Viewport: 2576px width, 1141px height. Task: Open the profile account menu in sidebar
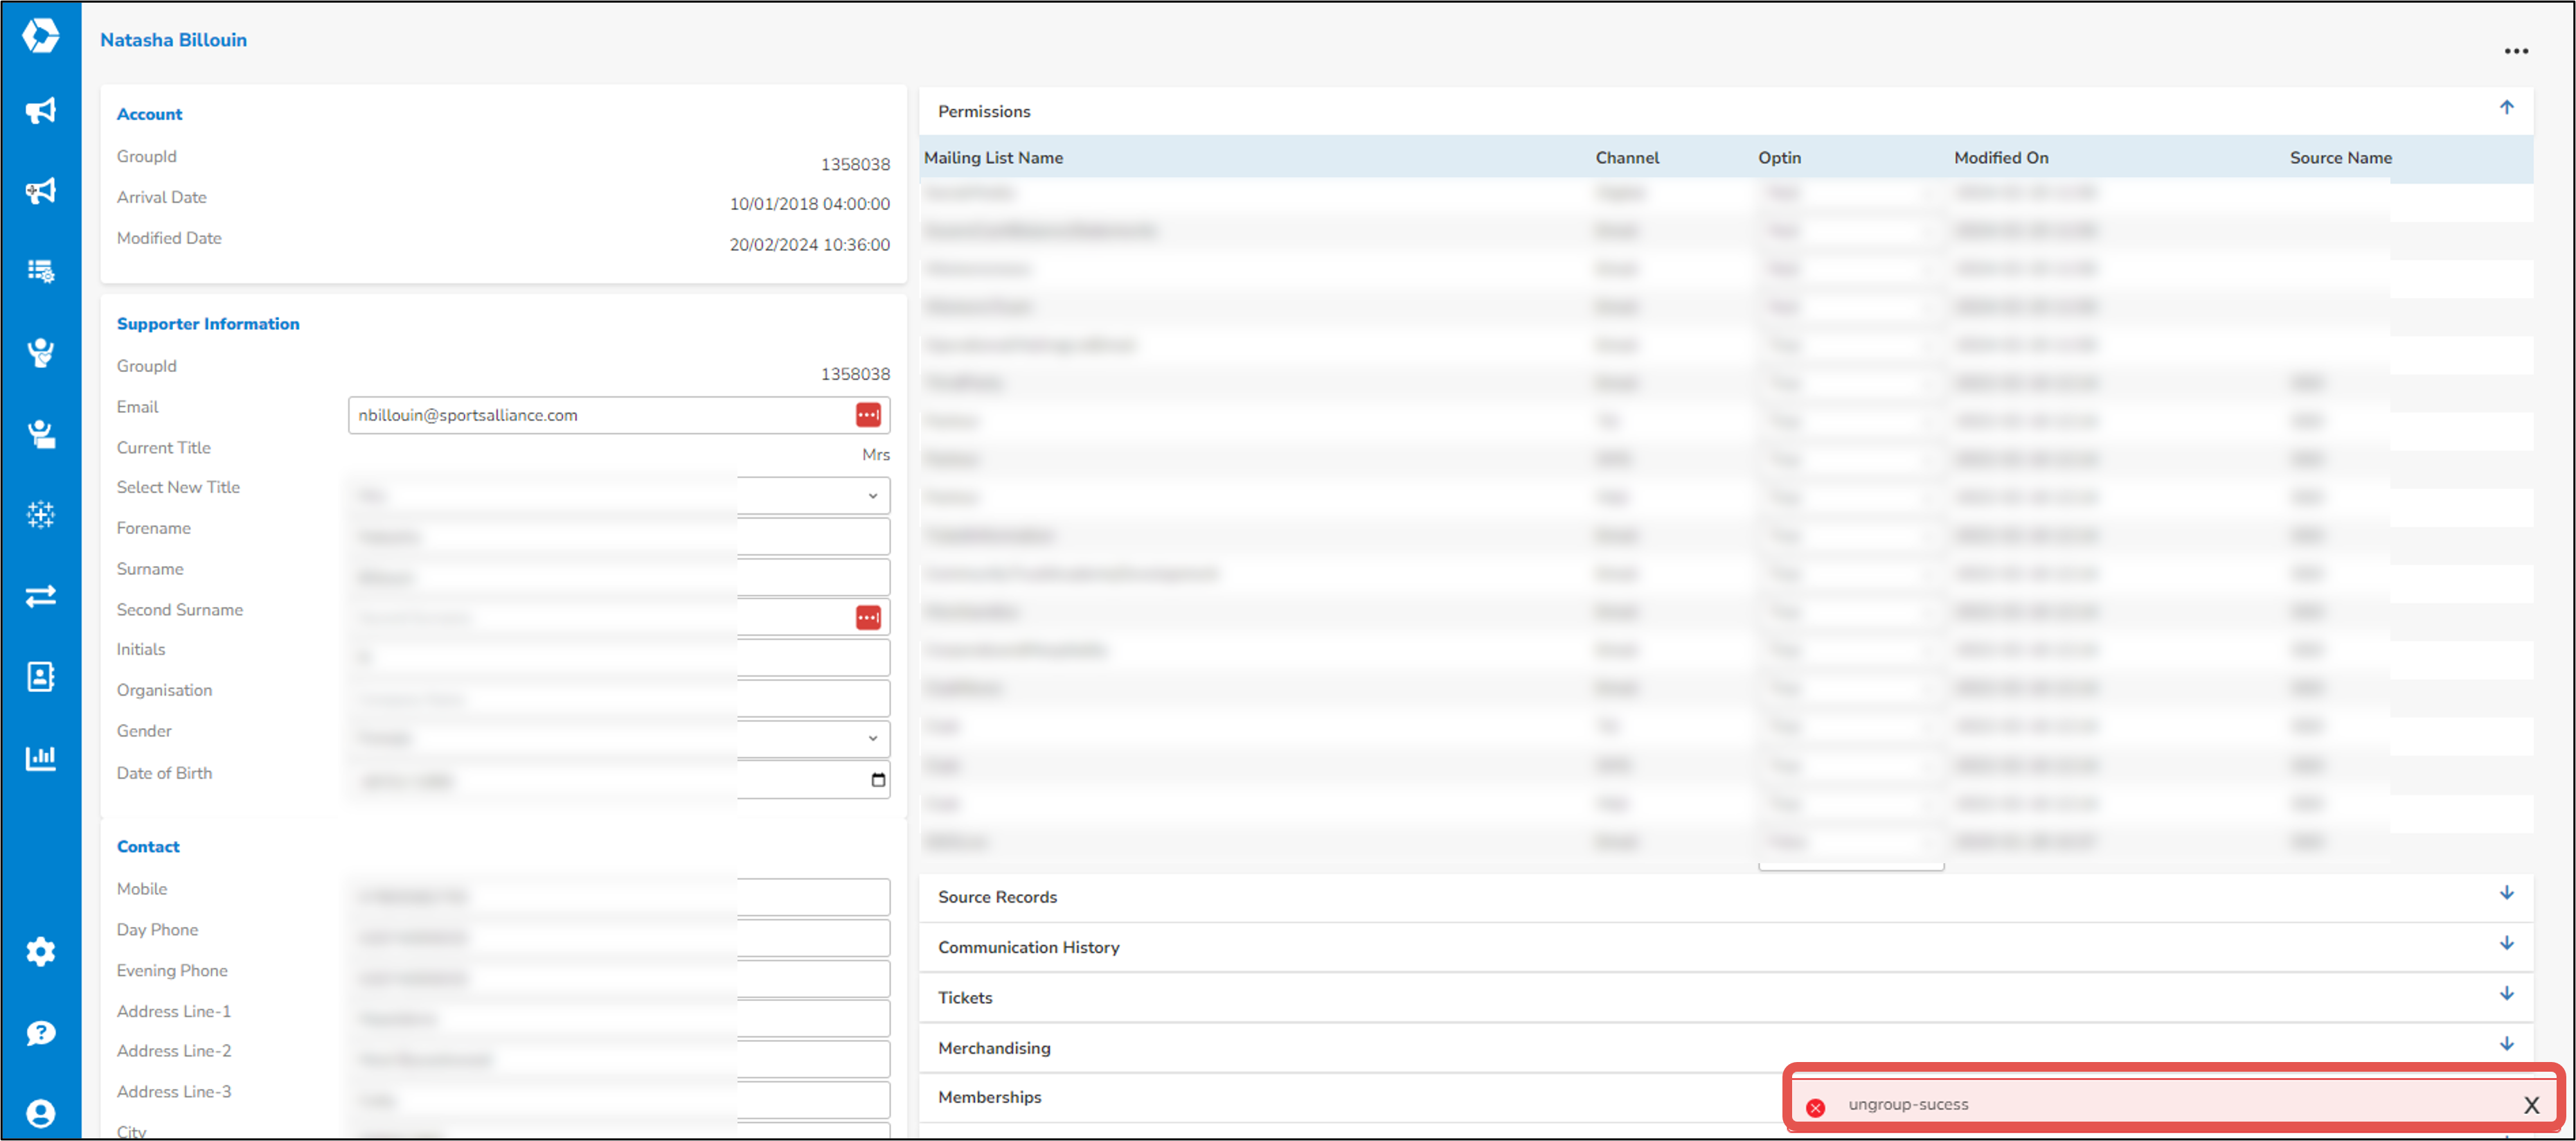coord(40,1112)
